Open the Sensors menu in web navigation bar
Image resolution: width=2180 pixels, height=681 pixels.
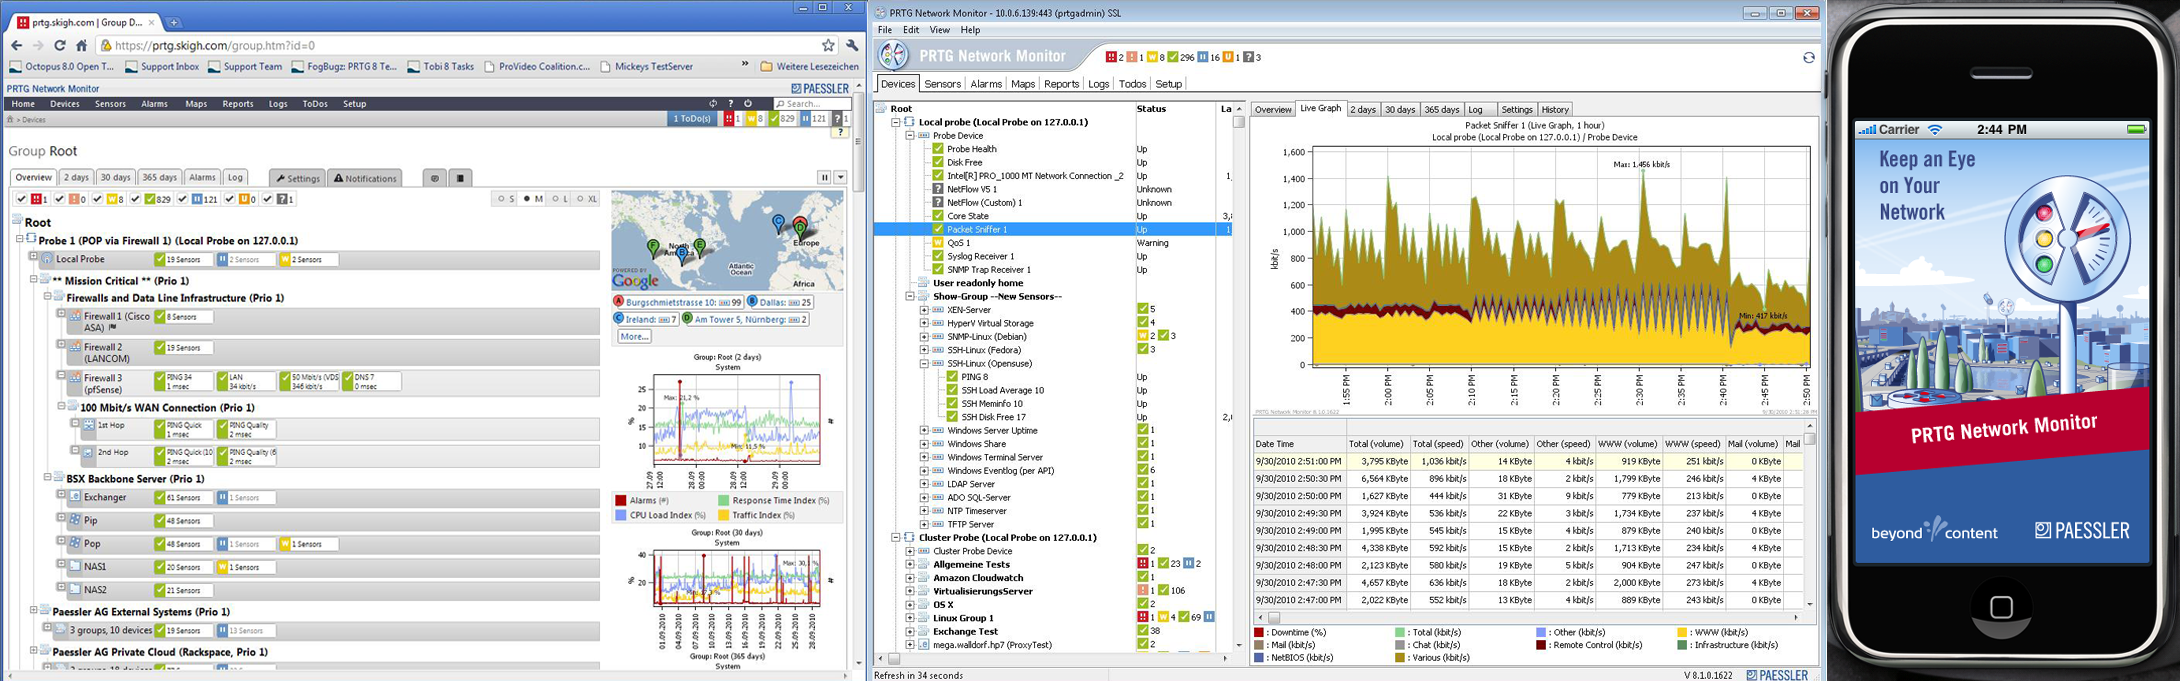[110, 104]
